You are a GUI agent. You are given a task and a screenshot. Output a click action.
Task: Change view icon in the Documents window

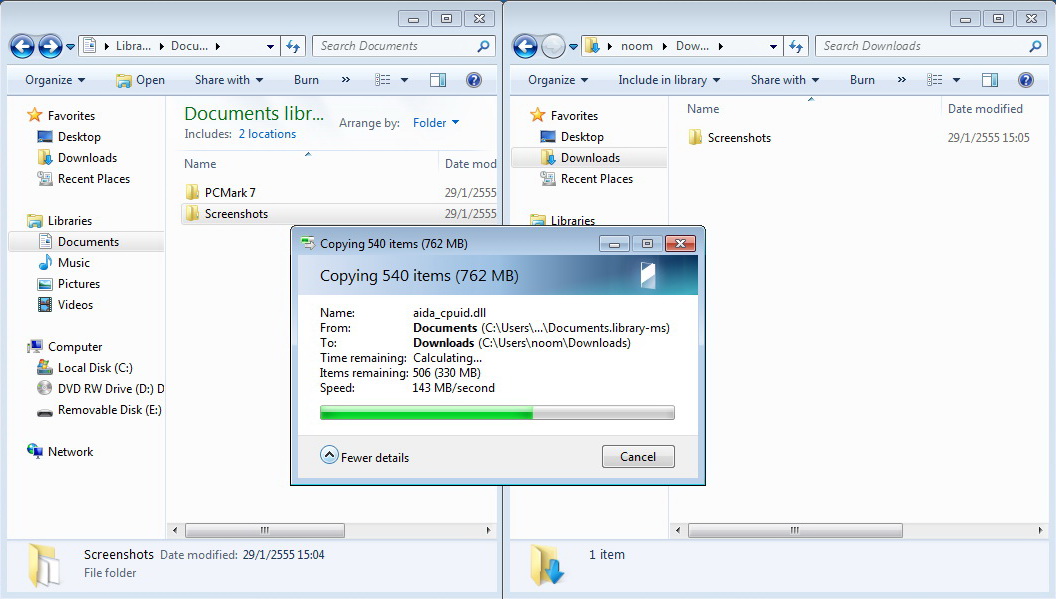tap(383, 80)
